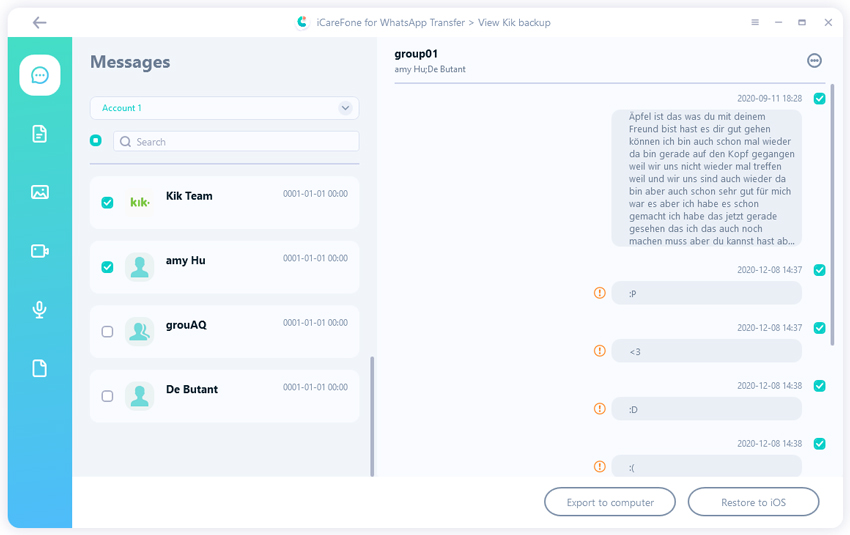This screenshot has height=535, width=850.
Task: Click the :P message bubble
Action: pos(706,293)
